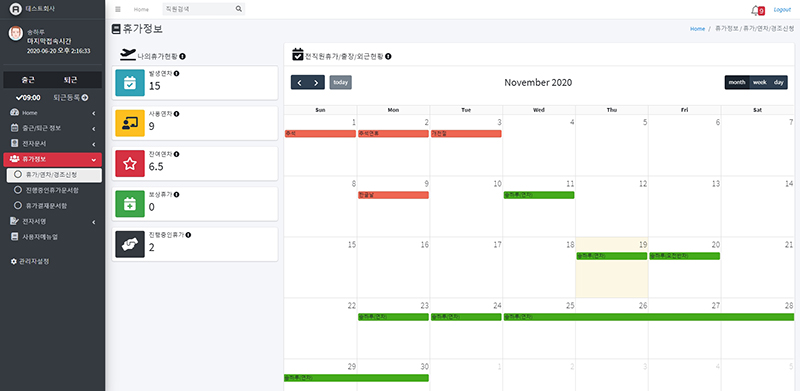Click the info icon next to 전직원휴가/출장/외근현황
The image size is (800, 391).
[x=388, y=56]
